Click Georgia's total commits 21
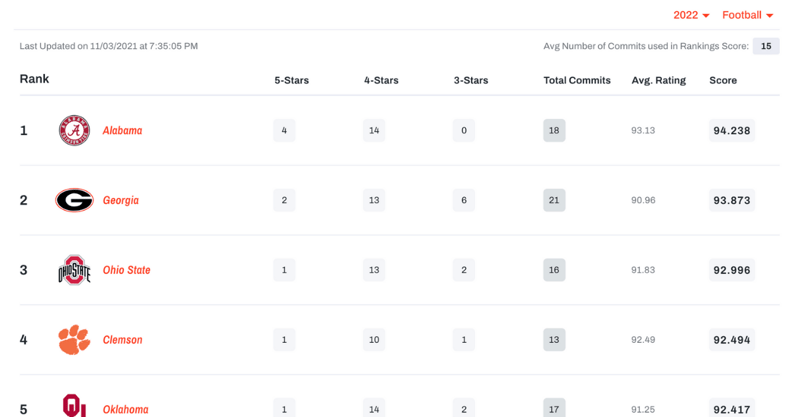Screen dimensions: 795x417 [554, 200]
